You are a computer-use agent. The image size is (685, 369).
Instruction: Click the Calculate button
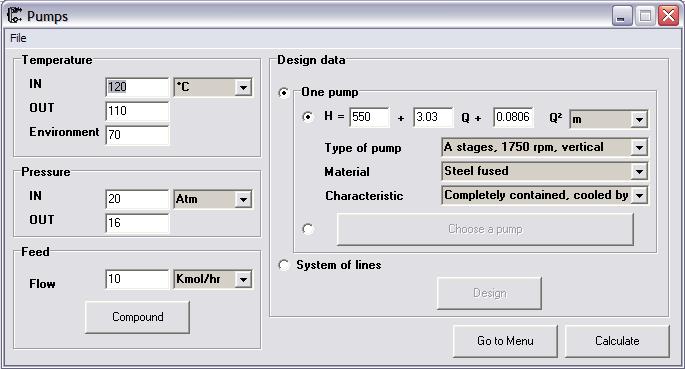pyautogui.click(x=617, y=341)
